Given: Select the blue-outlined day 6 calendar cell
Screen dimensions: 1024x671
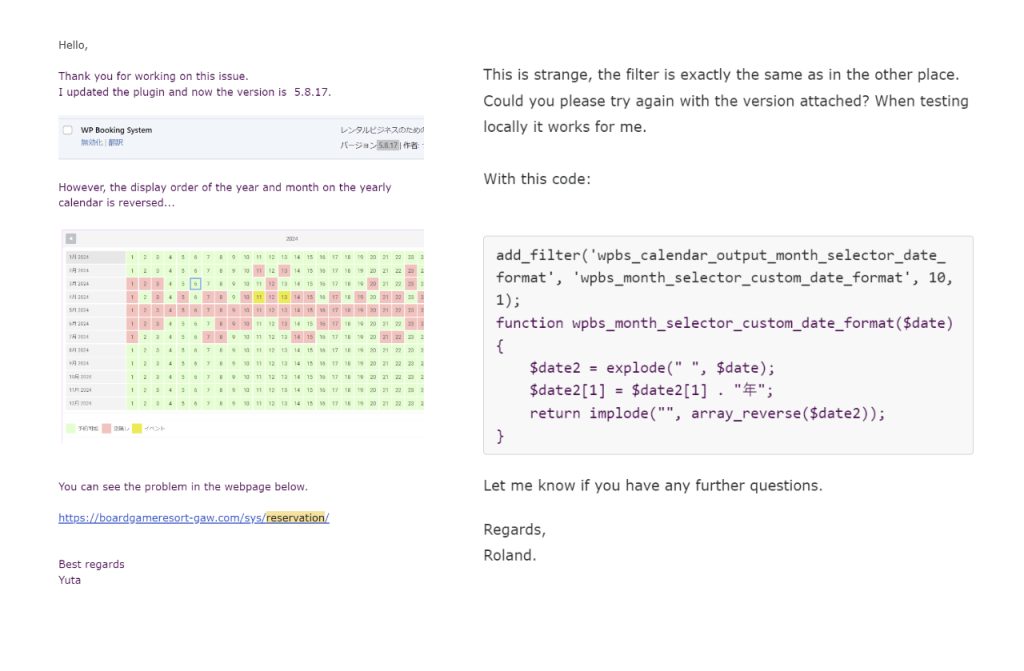Looking at the screenshot, I should pyautogui.click(x=196, y=283).
